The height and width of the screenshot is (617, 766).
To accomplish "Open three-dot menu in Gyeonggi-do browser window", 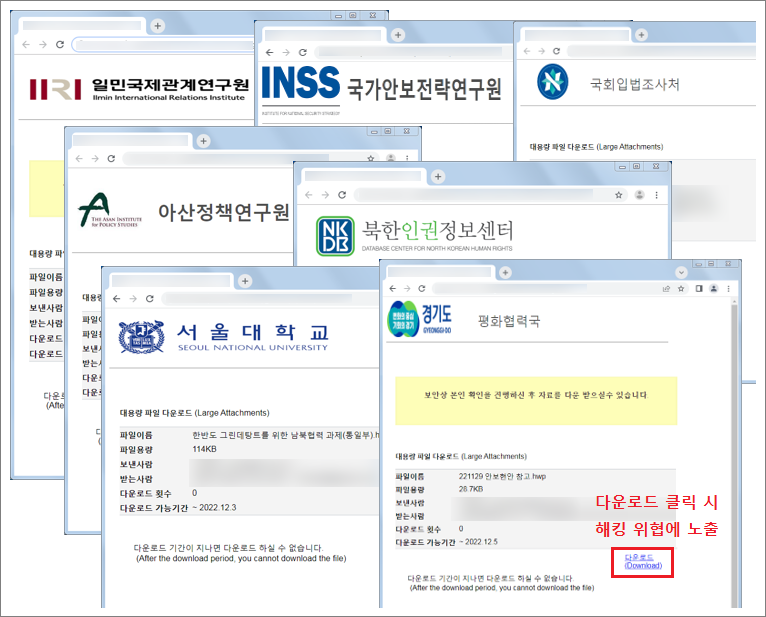I will [729, 288].
